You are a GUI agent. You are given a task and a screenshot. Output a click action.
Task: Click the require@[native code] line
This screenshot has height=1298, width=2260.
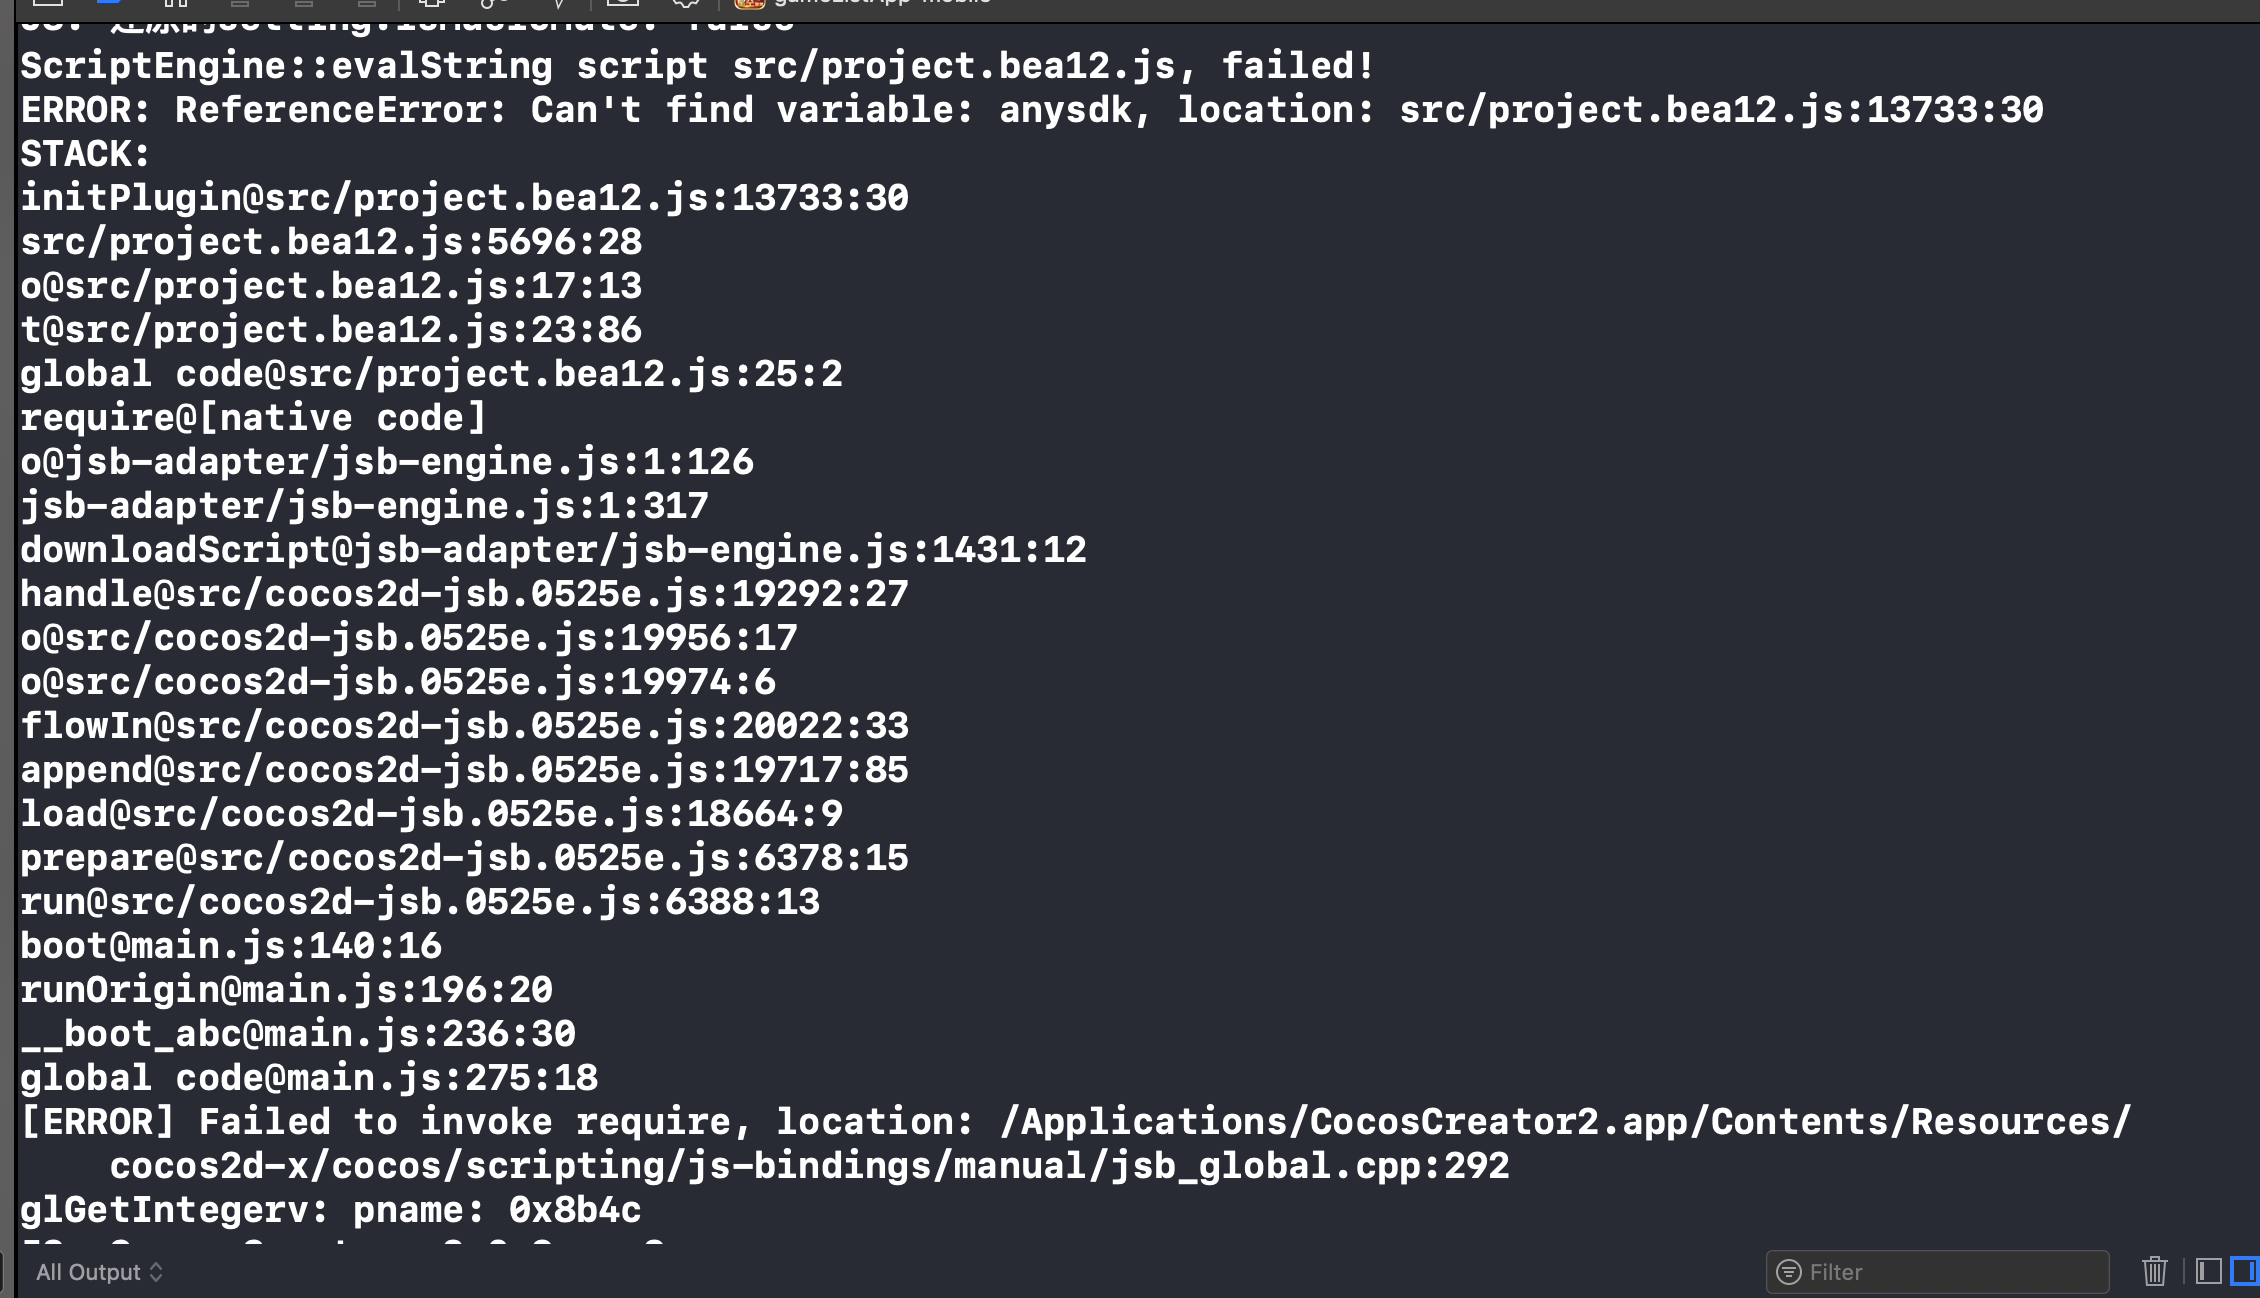tap(253, 418)
